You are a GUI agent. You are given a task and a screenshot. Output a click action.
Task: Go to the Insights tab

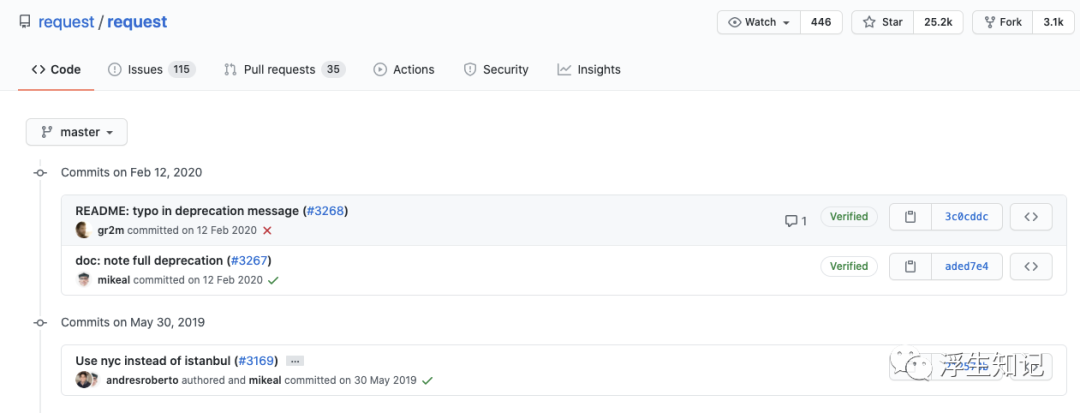[589, 69]
